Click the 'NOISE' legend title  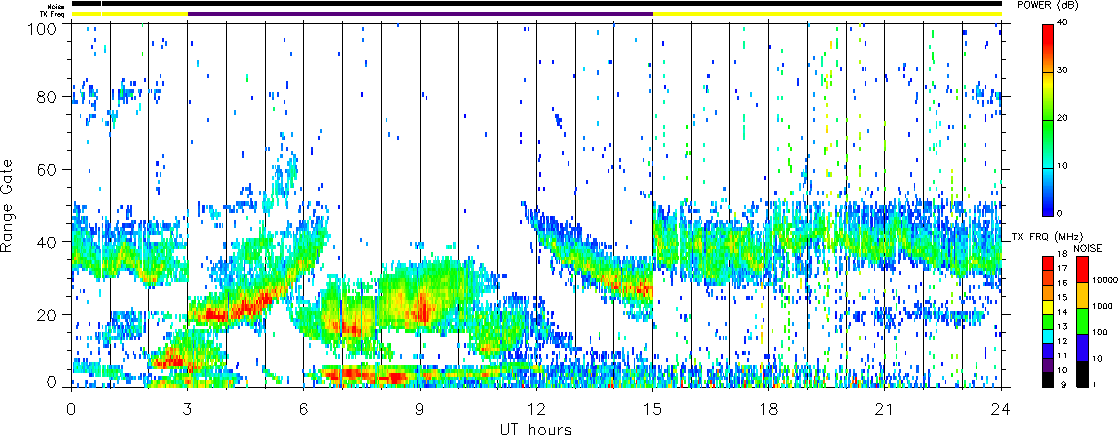point(1086,247)
